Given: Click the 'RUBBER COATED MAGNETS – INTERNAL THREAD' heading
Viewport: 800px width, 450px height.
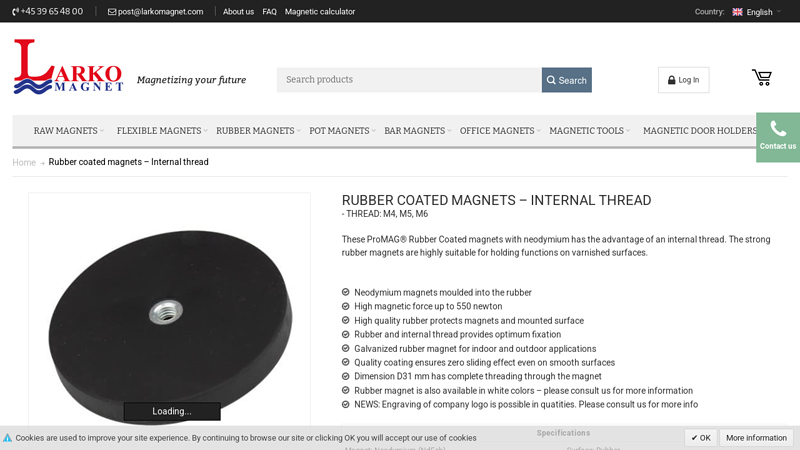Looking at the screenshot, I should pos(496,200).
